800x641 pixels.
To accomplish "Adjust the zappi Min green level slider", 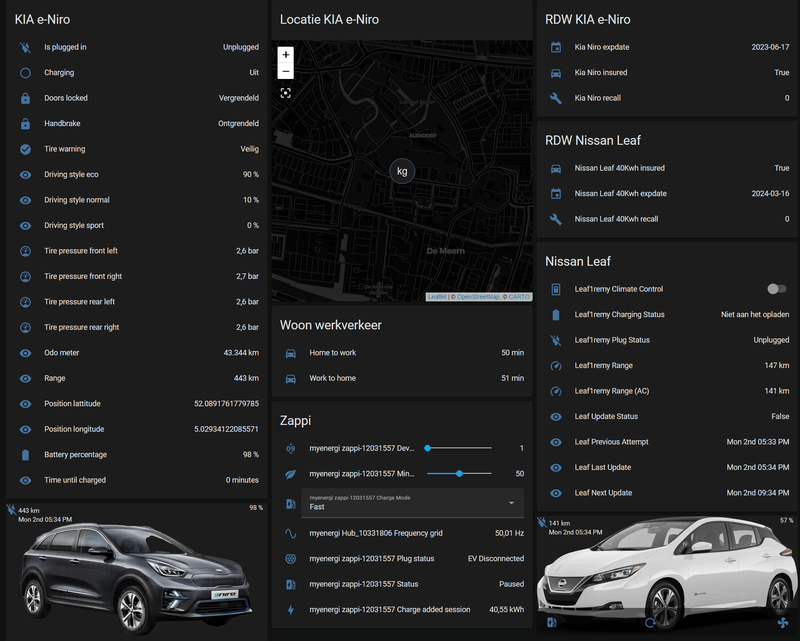I will [459, 473].
